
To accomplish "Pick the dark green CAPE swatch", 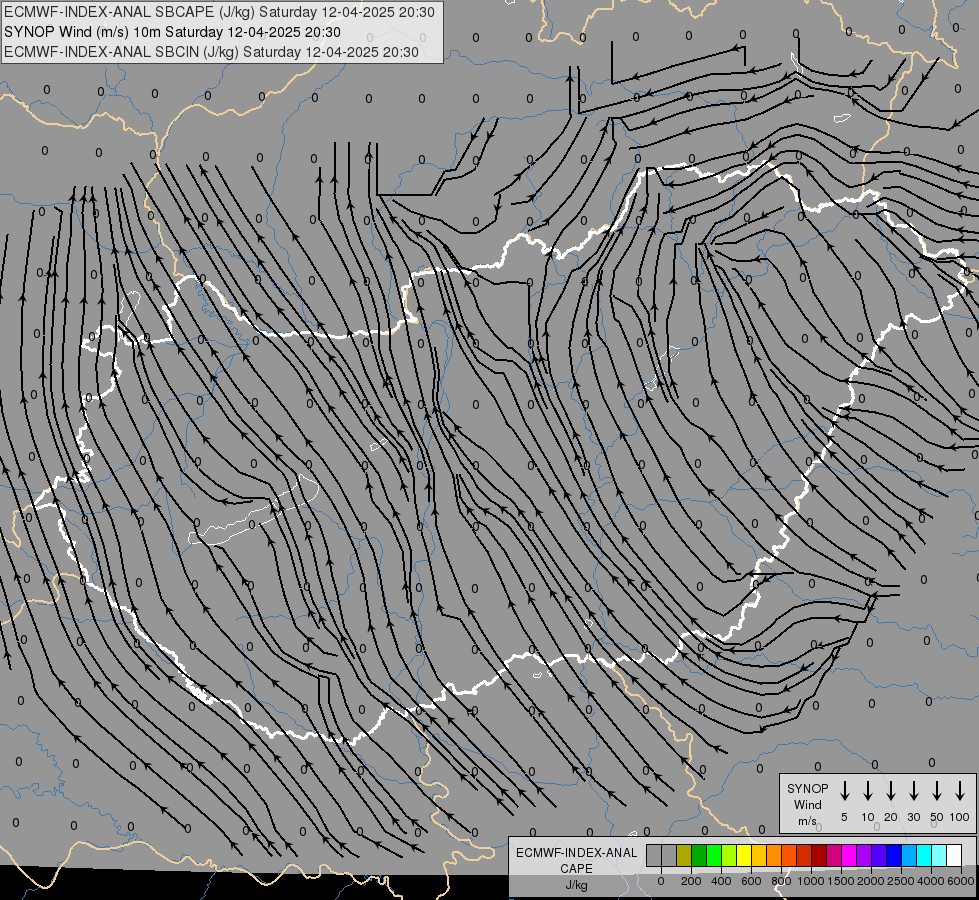I will point(699,855).
